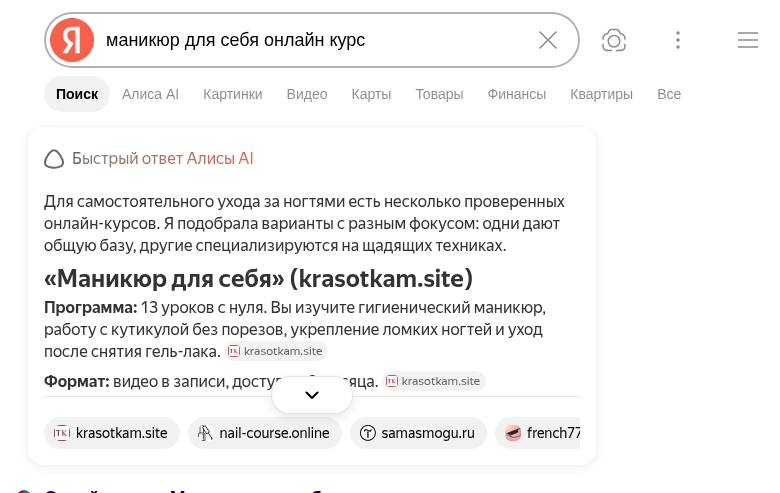This screenshot has width=780, height=493.
Task: Click the nail-course.online favicon in its chip
Action: pyautogui.click(x=205, y=433)
